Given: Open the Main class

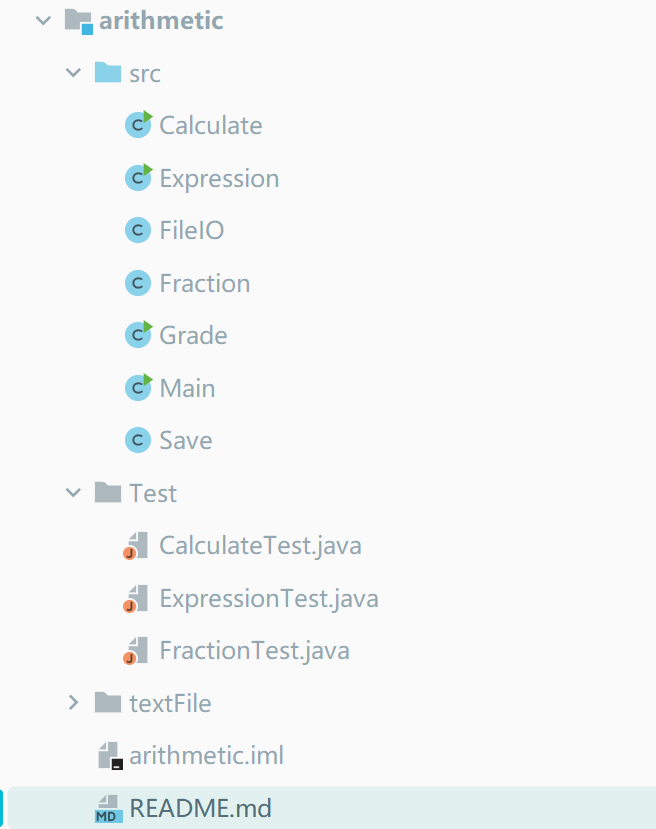Looking at the screenshot, I should 187,388.
